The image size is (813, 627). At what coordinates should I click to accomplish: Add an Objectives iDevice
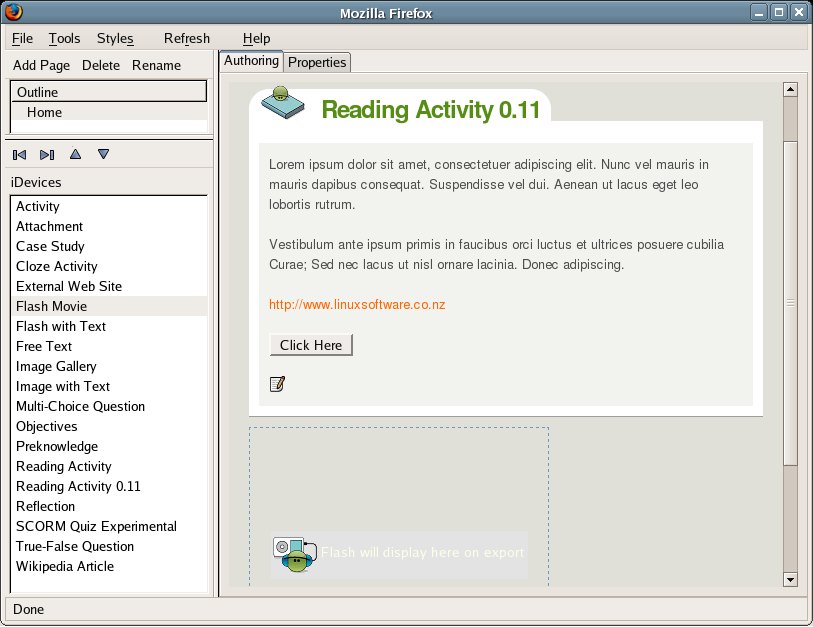tap(108, 426)
